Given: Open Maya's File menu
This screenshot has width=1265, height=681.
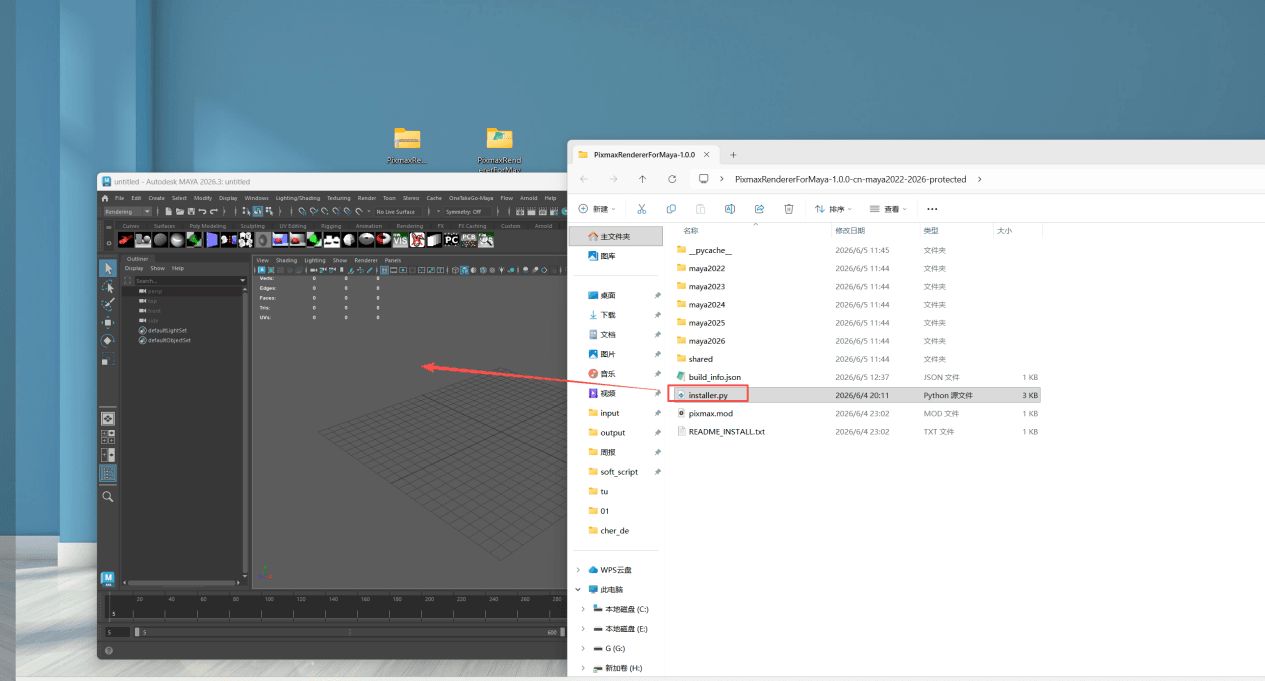Looking at the screenshot, I should pos(119,198).
